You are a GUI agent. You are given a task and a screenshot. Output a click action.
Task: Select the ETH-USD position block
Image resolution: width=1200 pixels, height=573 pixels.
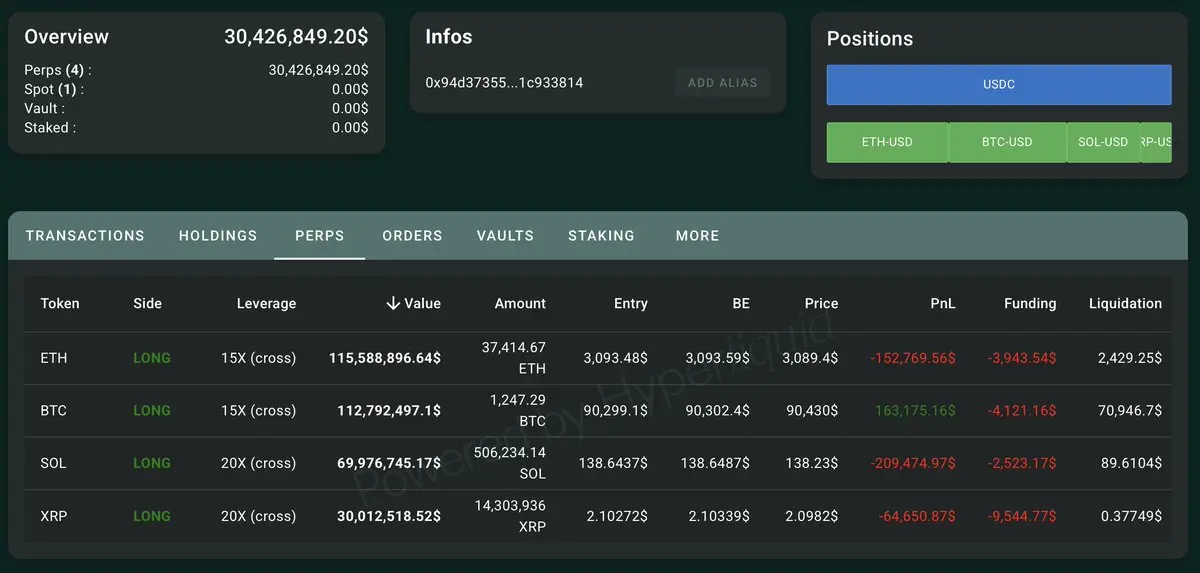coord(887,142)
